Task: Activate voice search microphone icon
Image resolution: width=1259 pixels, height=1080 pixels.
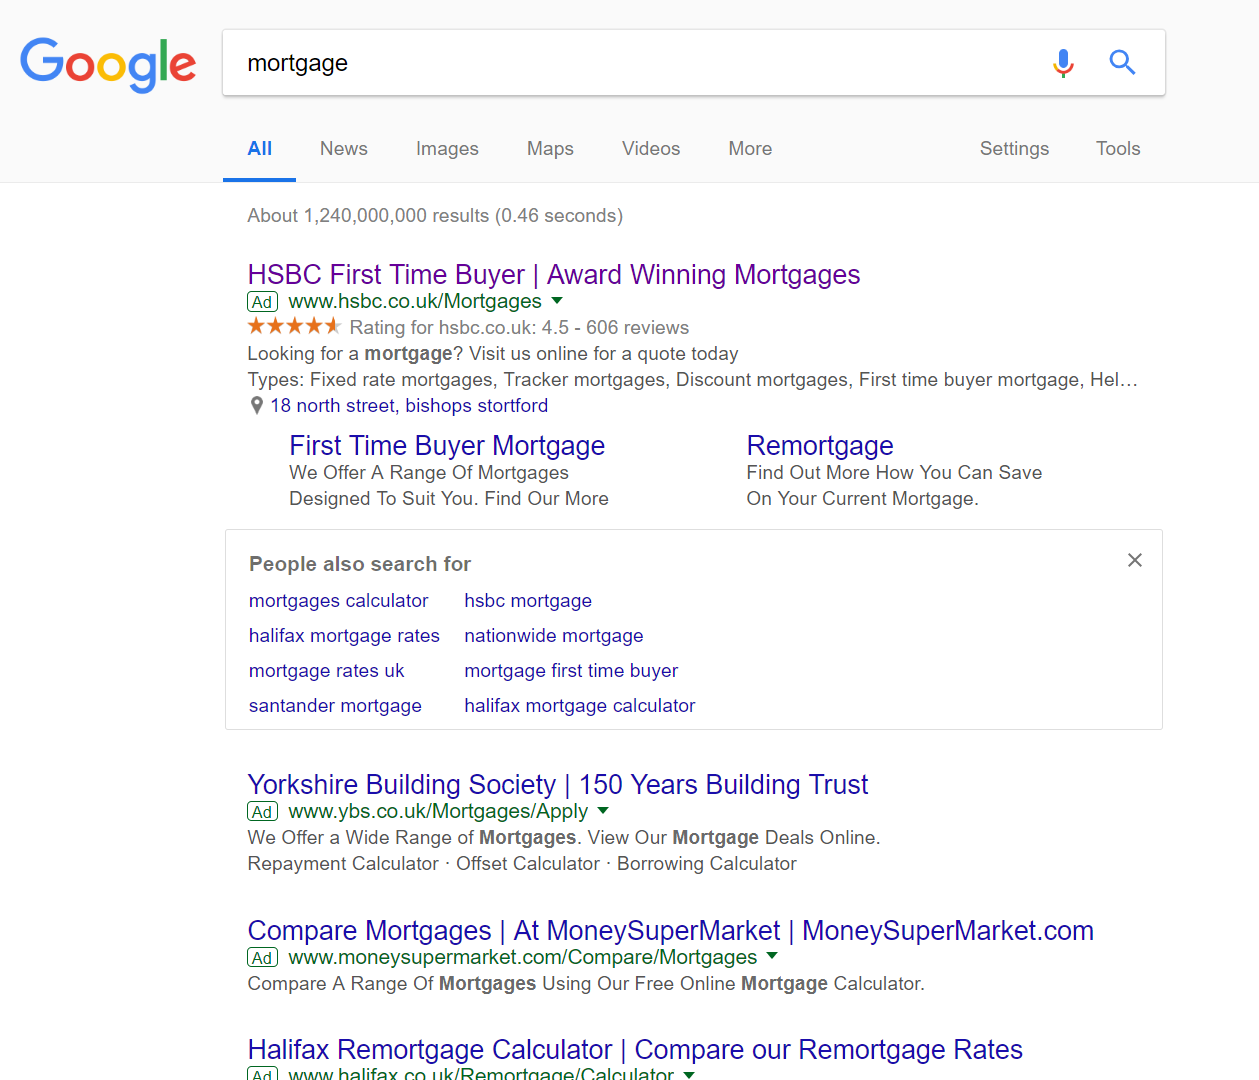Action: [x=1063, y=63]
